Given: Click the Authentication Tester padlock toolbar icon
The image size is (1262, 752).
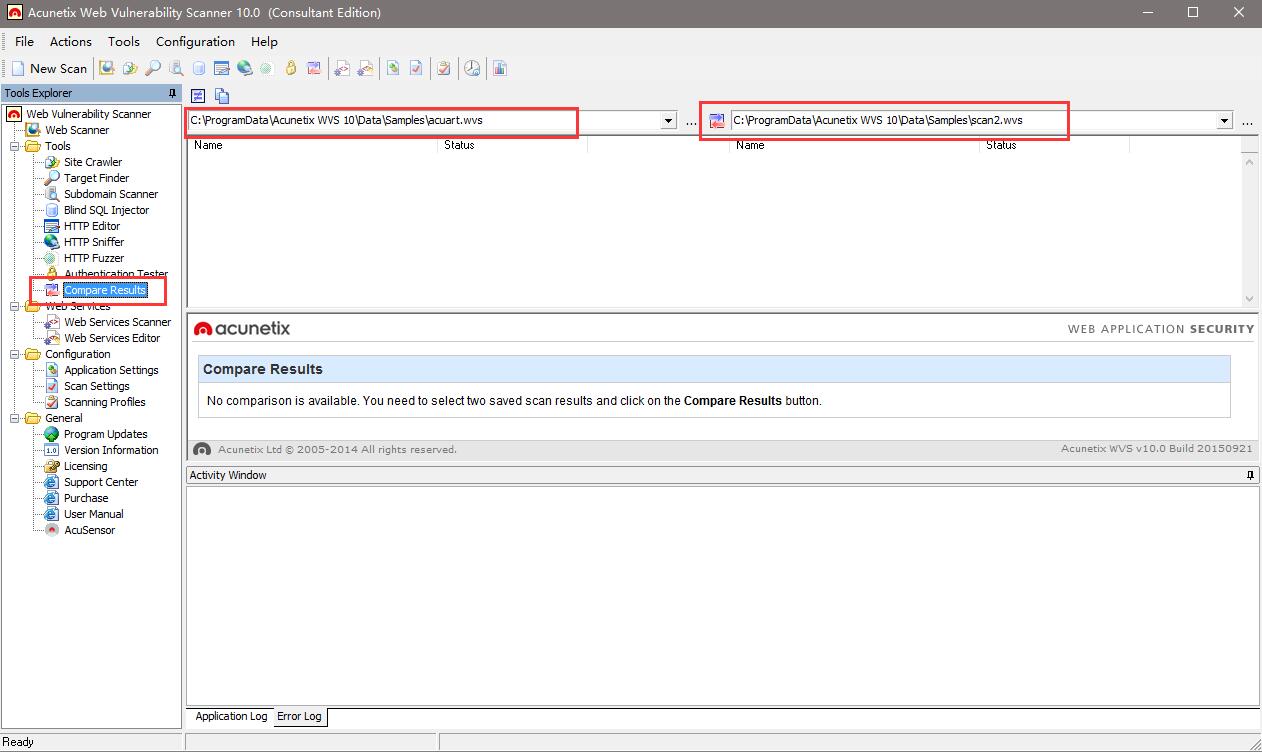Looking at the screenshot, I should tap(291, 69).
